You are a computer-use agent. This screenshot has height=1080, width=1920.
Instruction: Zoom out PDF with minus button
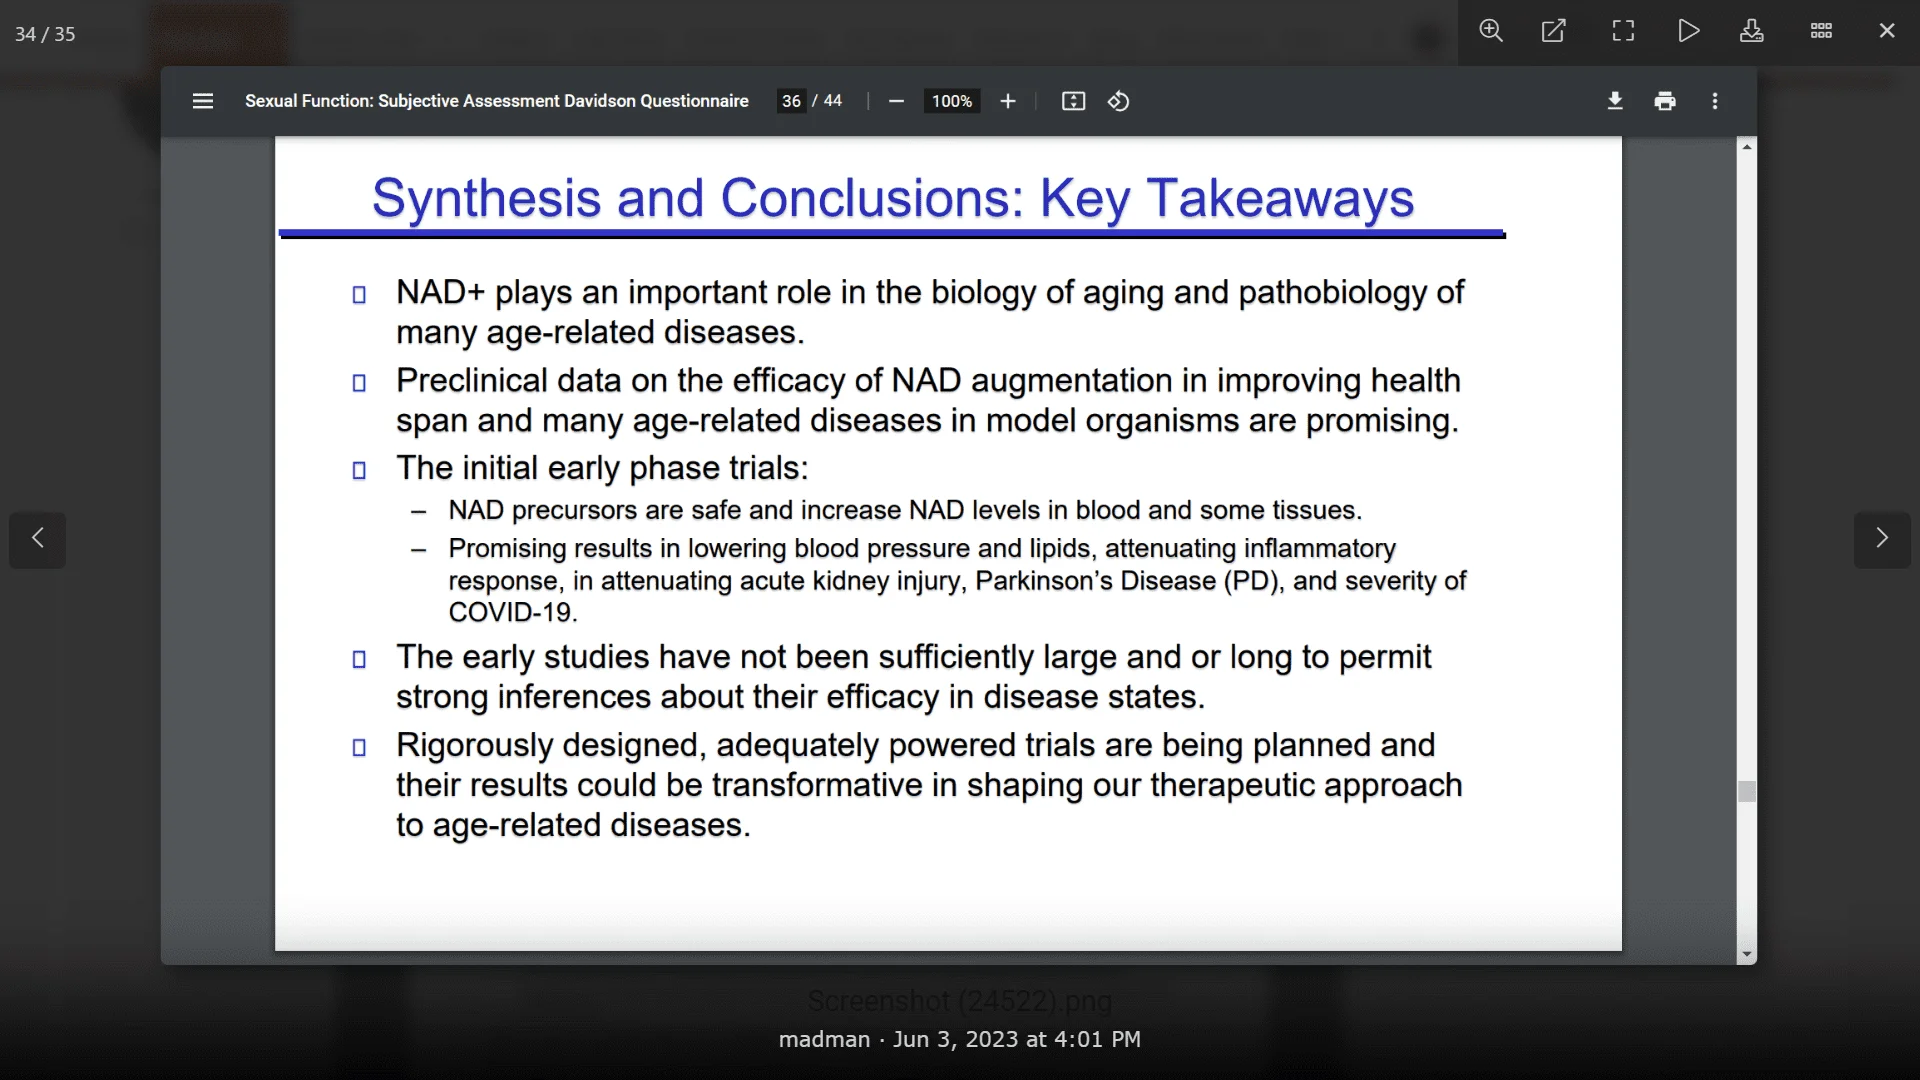click(896, 101)
